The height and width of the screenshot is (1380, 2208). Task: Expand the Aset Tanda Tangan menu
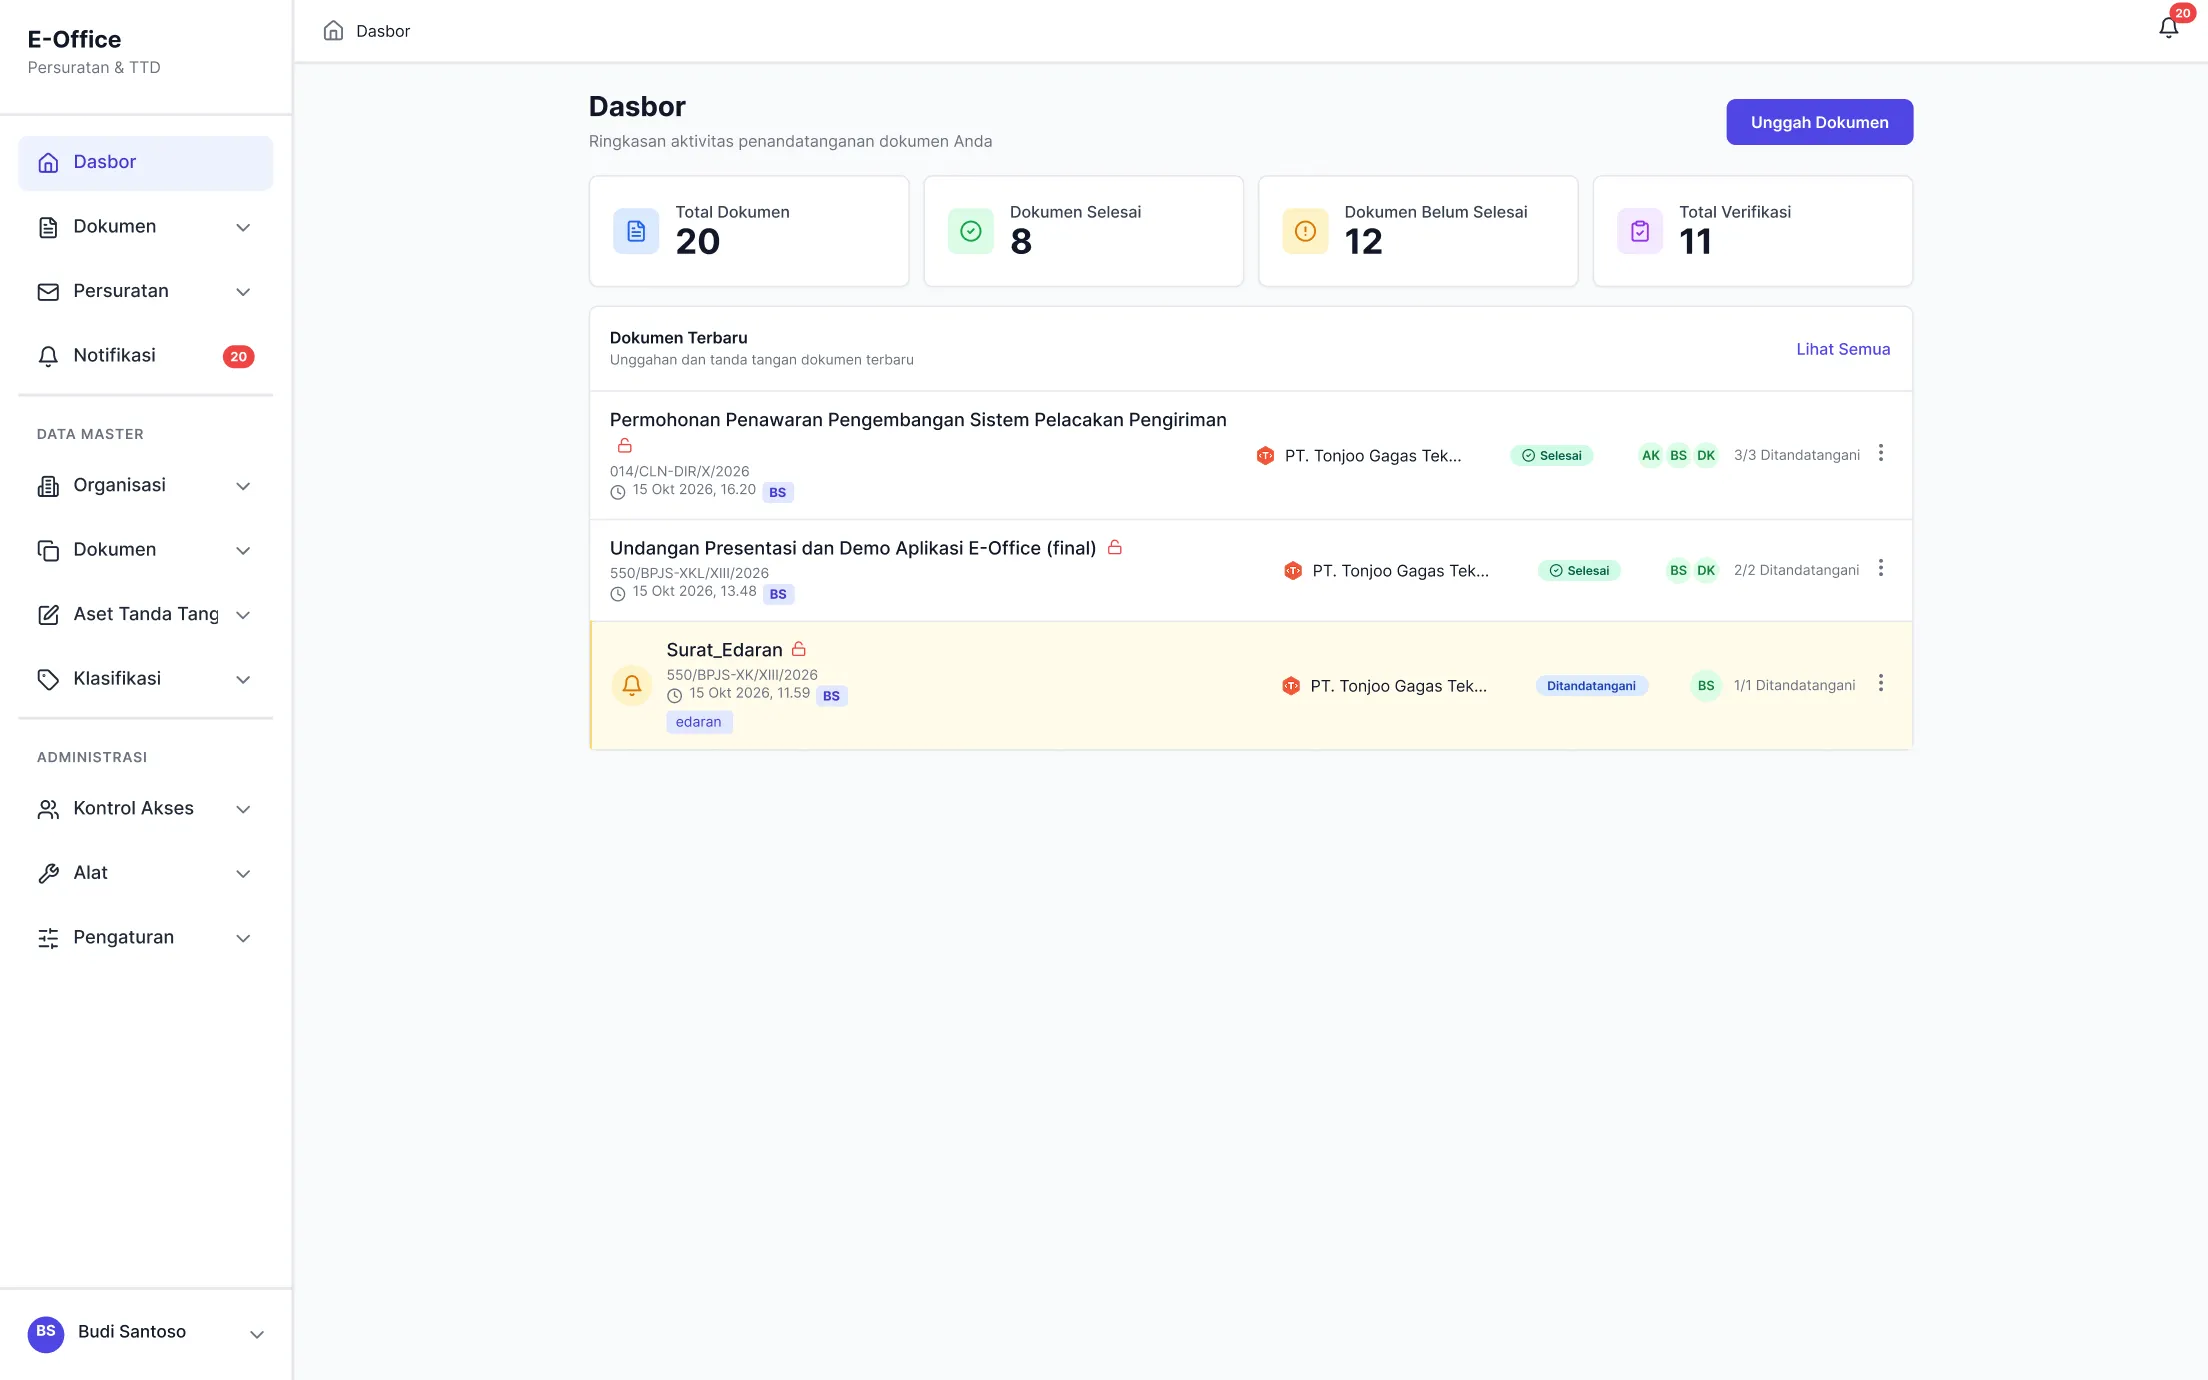pyautogui.click(x=145, y=614)
